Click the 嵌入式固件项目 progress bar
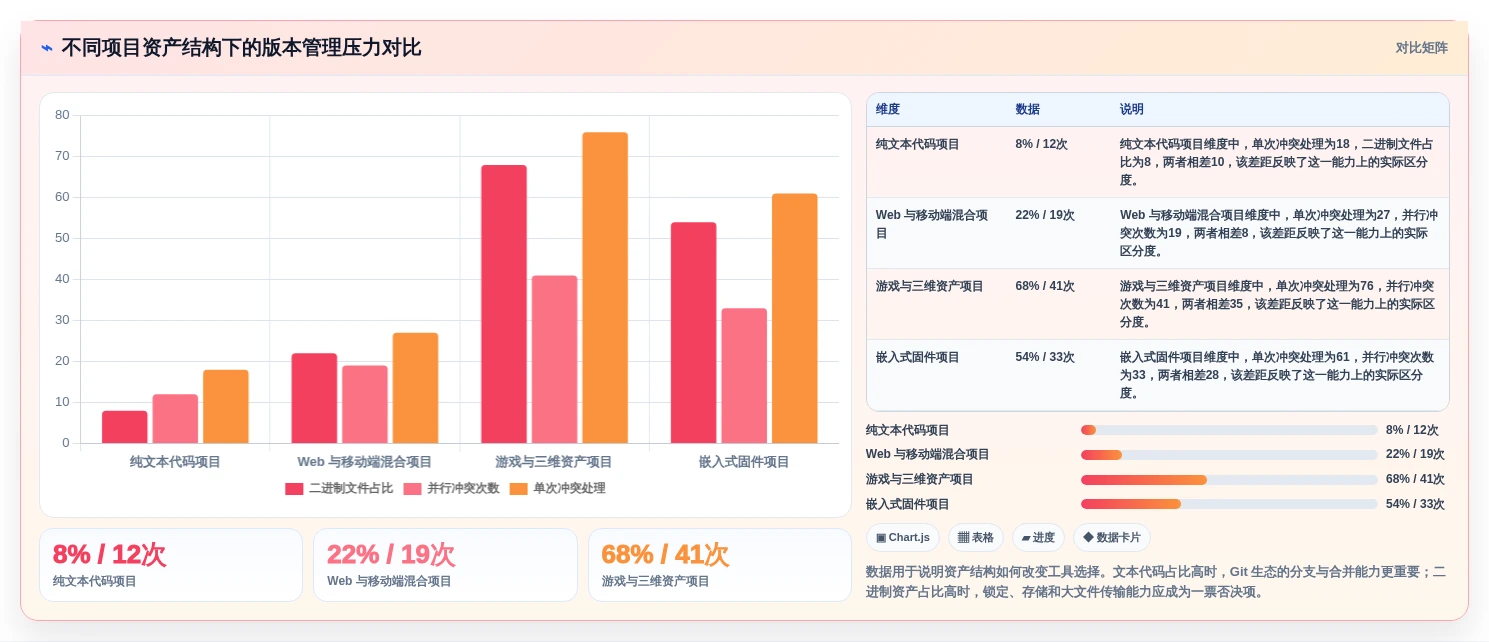 point(1229,504)
